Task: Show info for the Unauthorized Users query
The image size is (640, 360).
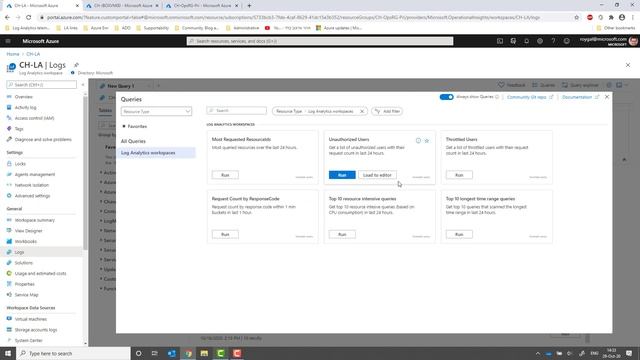Action: point(418,140)
